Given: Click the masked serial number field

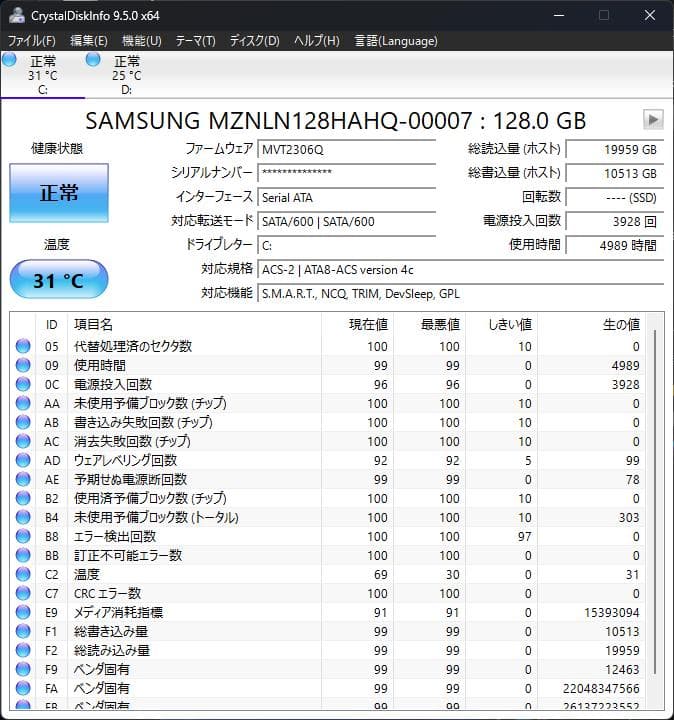Looking at the screenshot, I should pyautogui.click(x=347, y=174).
